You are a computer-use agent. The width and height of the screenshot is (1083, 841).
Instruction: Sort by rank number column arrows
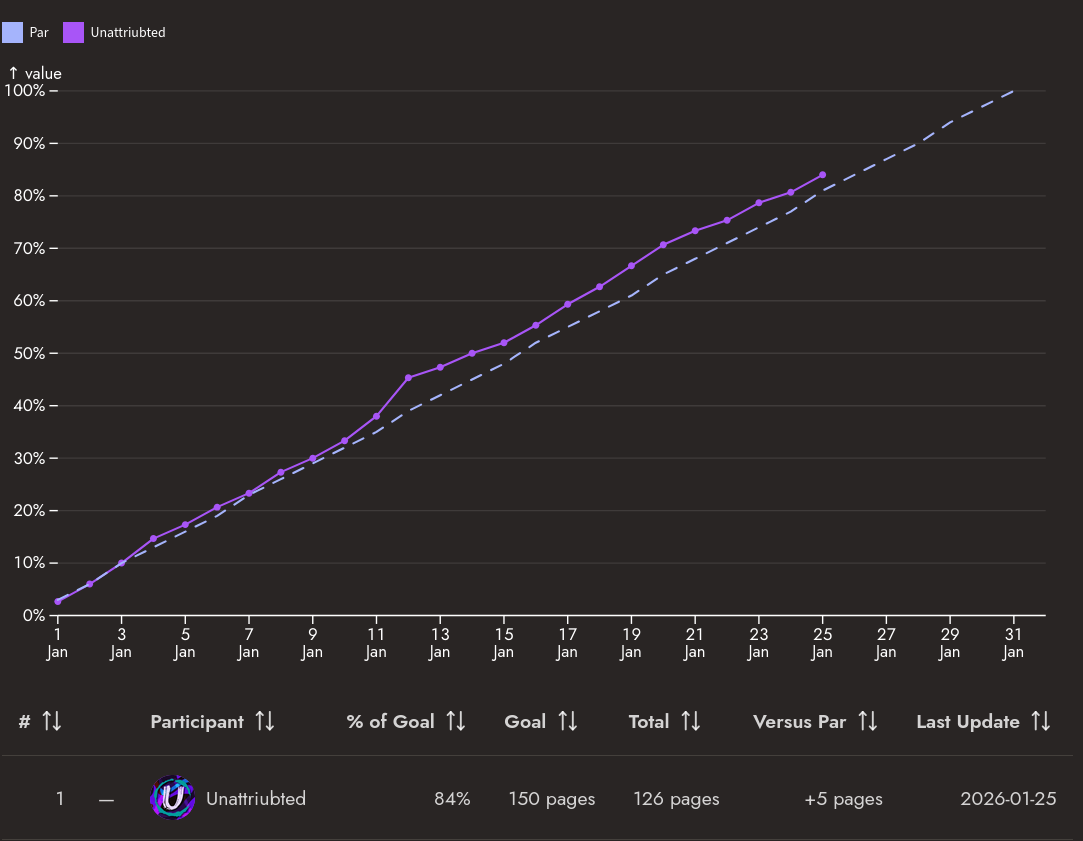click(52, 722)
